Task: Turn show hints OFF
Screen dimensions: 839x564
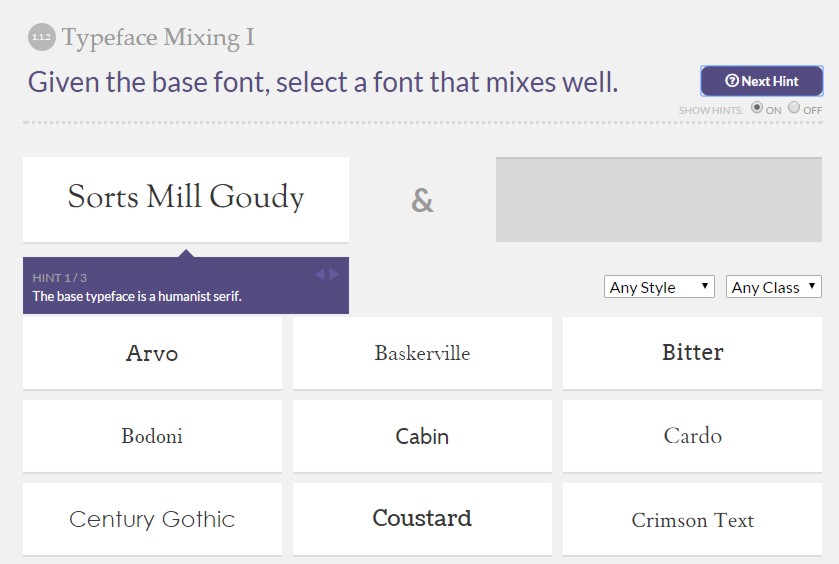Action: [794, 108]
